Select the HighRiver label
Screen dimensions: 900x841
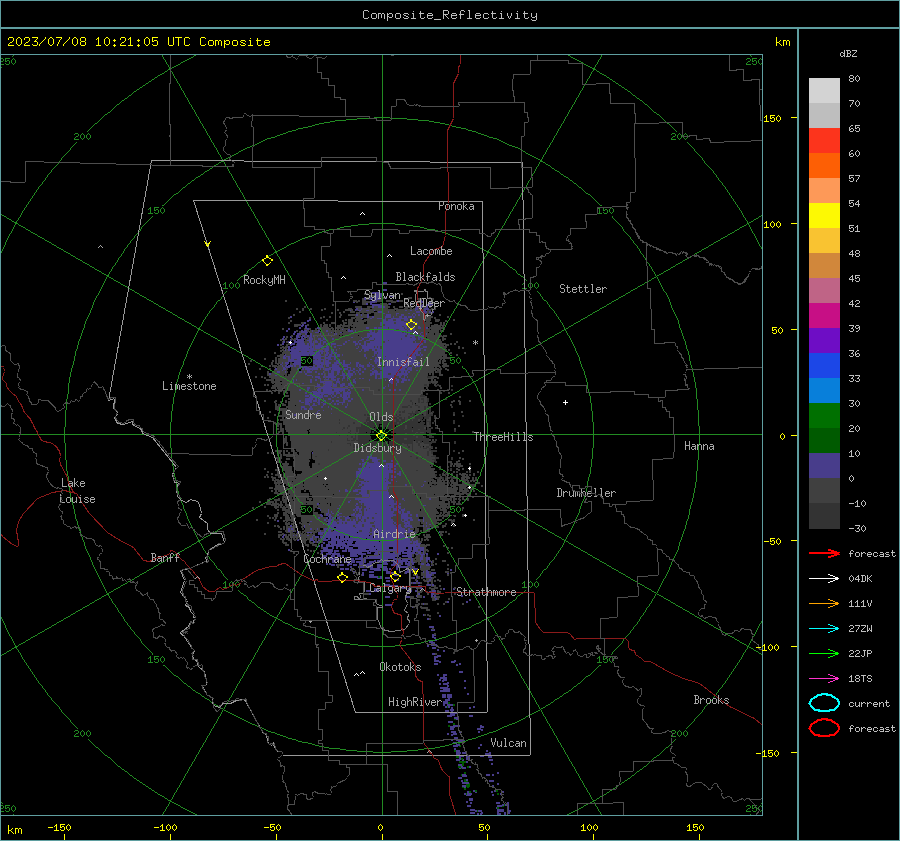point(414,702)
